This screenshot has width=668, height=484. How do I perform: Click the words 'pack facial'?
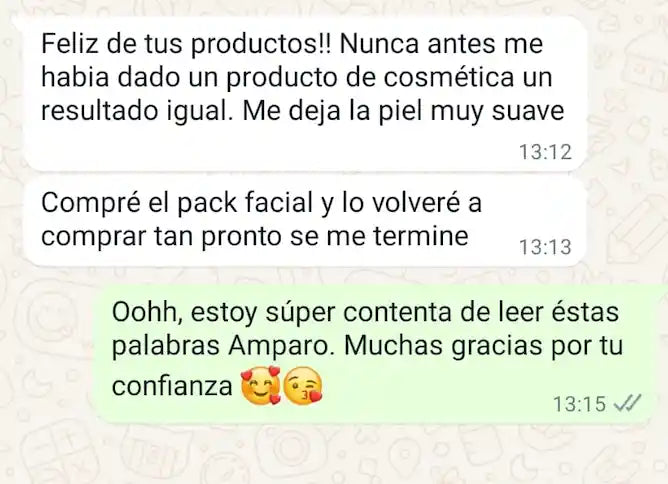coord(245,203)
